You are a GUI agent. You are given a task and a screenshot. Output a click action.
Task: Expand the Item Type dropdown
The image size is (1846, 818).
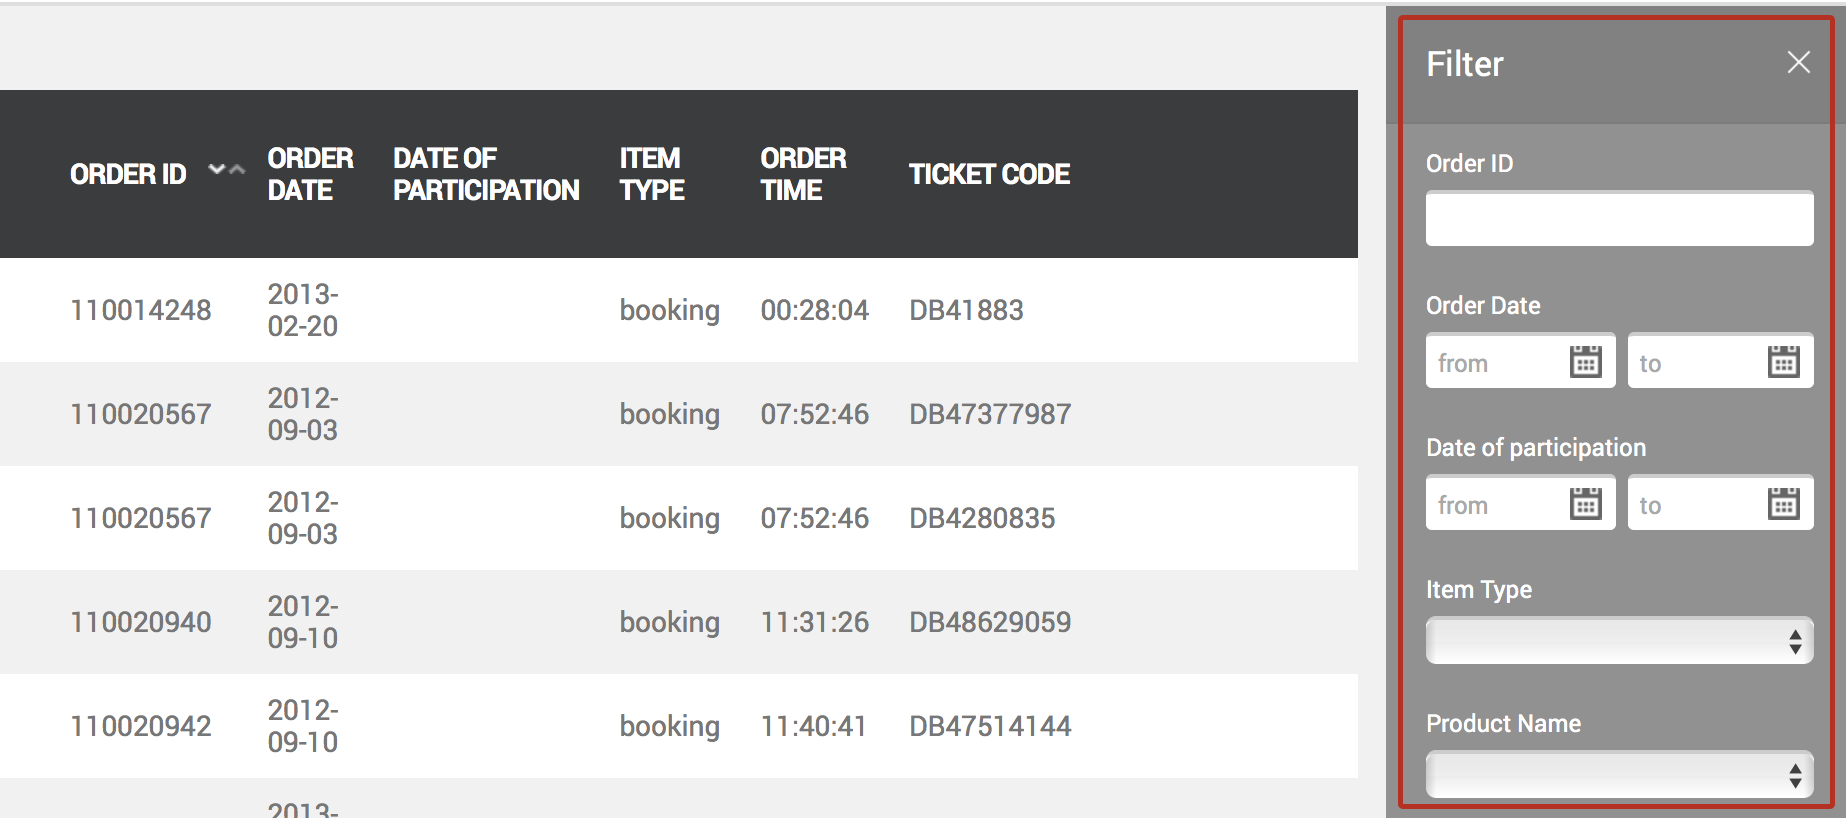coord(1619,641)
